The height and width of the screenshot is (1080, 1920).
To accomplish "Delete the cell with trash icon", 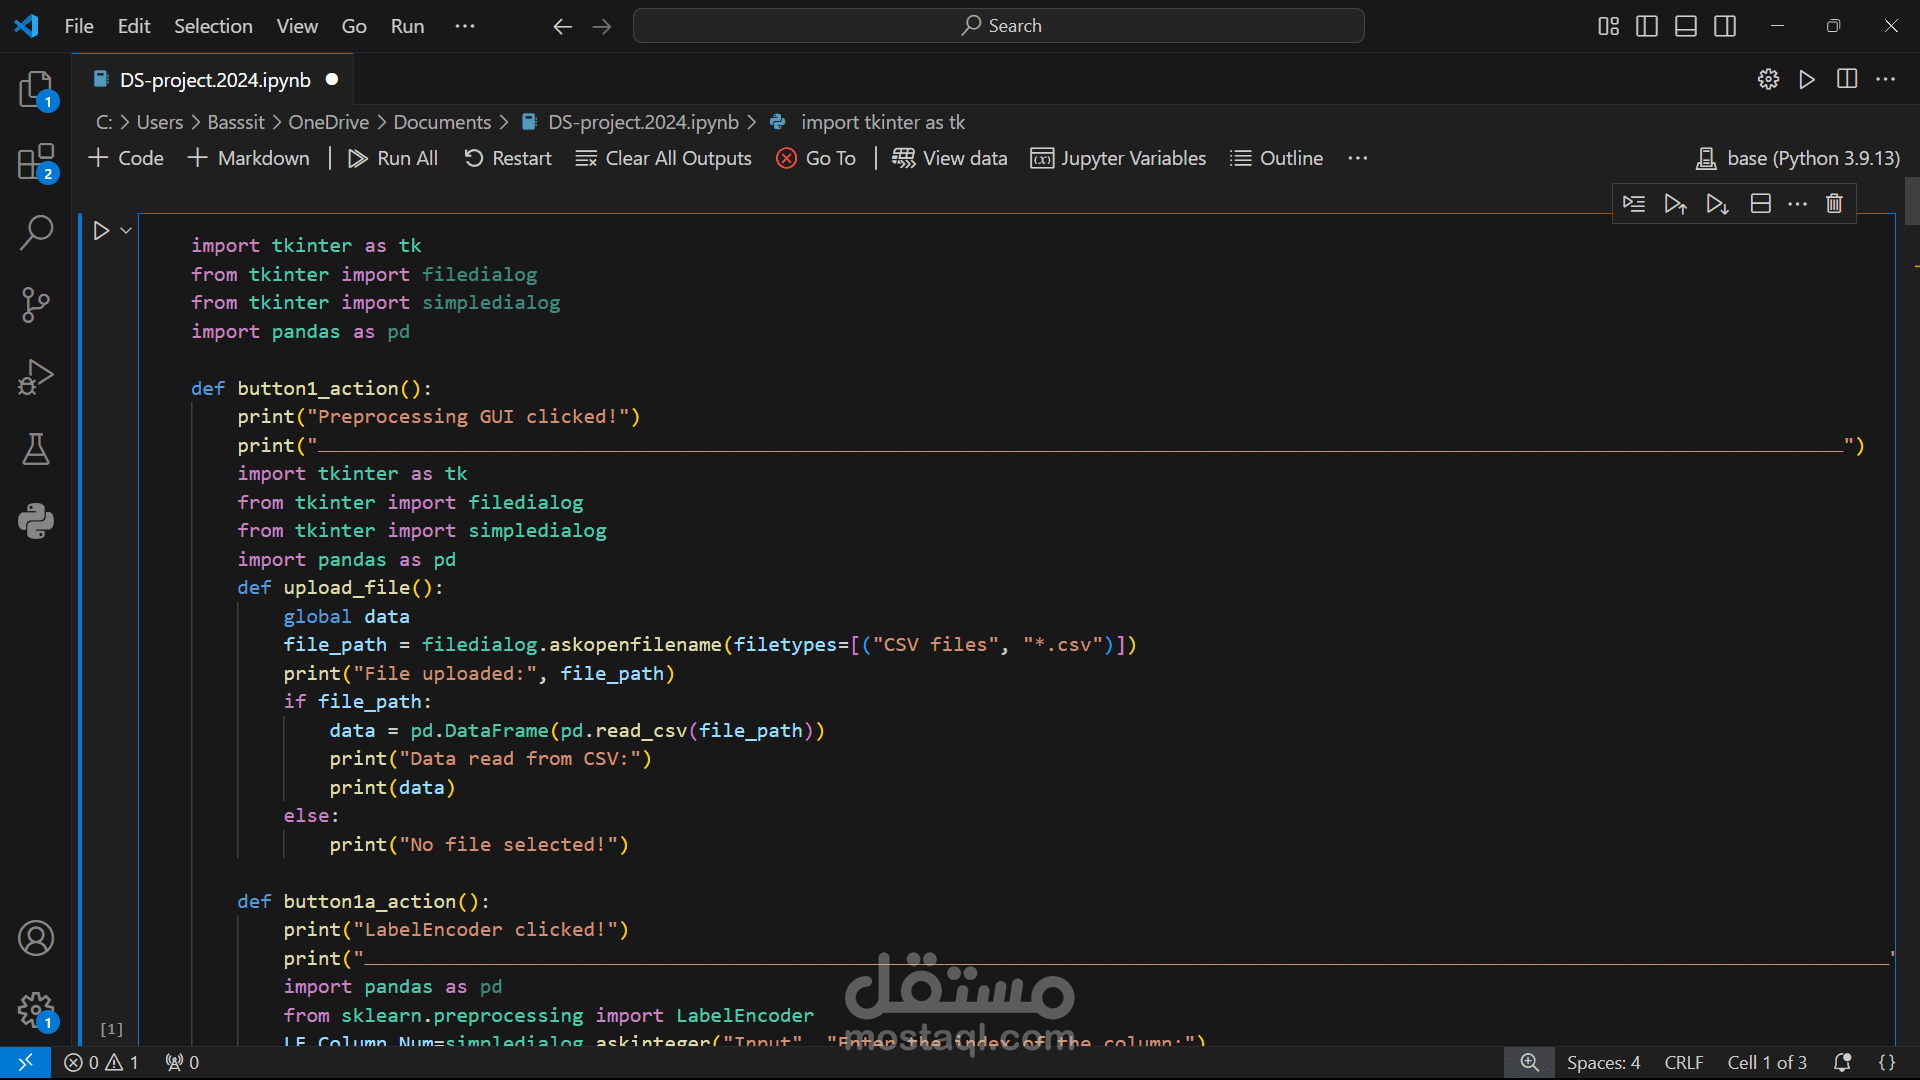I will [x=1834, y=204].
